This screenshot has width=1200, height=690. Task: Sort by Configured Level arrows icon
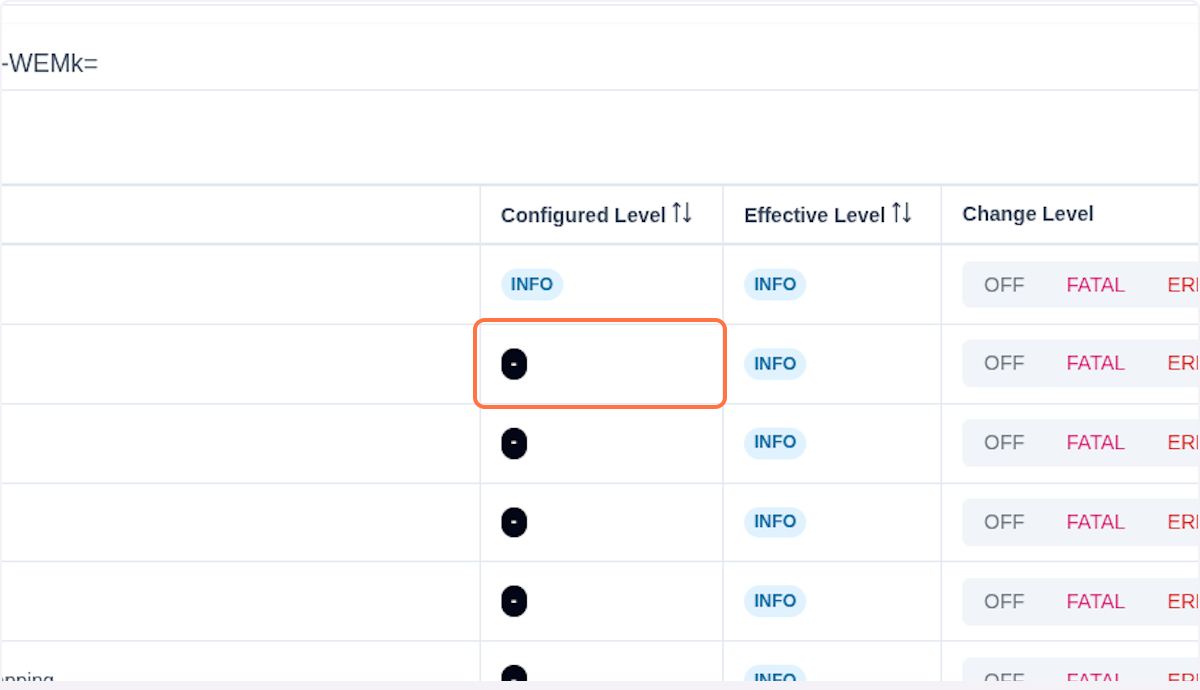click(x=682, y=213)
